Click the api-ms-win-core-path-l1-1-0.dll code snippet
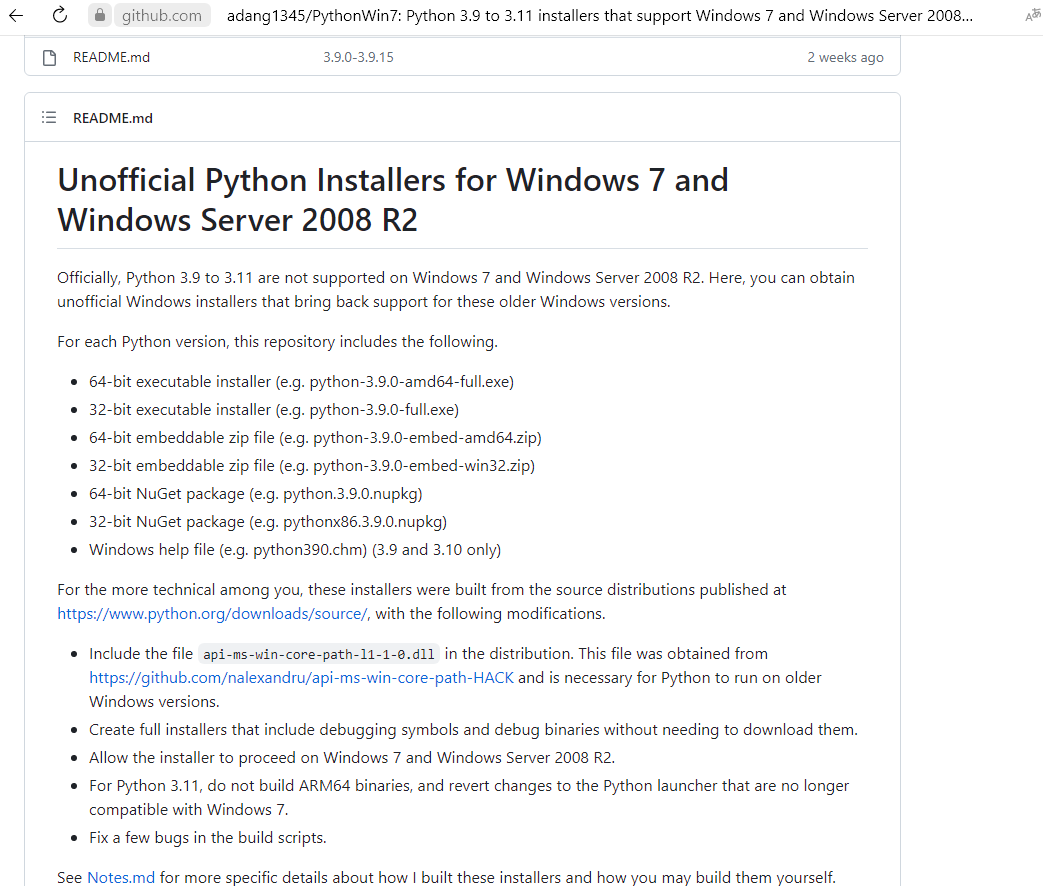1043x886 pixels. point(319,655)
